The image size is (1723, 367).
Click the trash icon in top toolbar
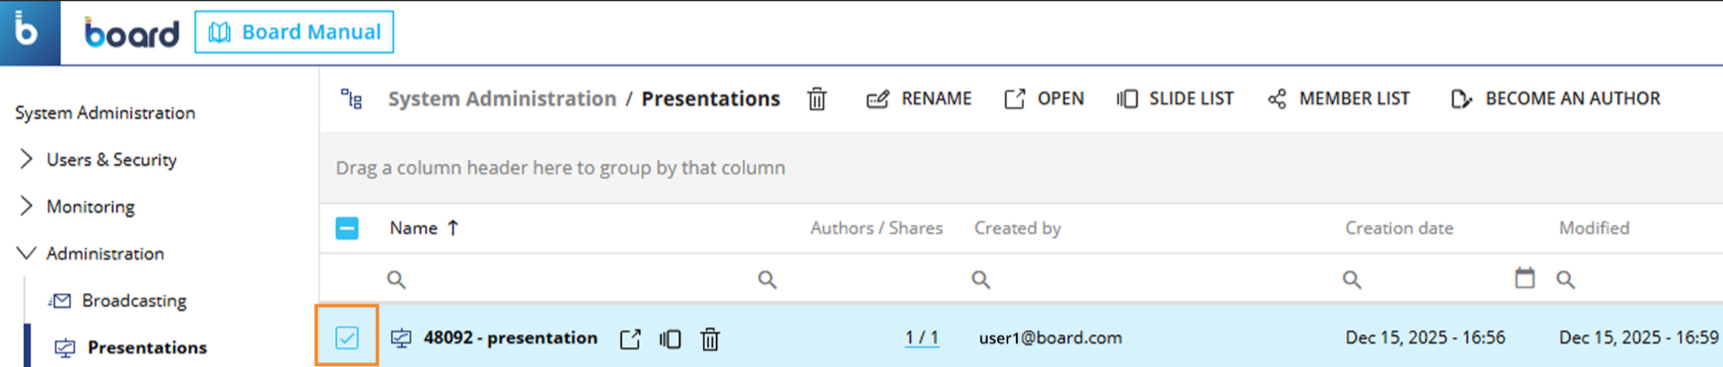[x=817, y=98]
